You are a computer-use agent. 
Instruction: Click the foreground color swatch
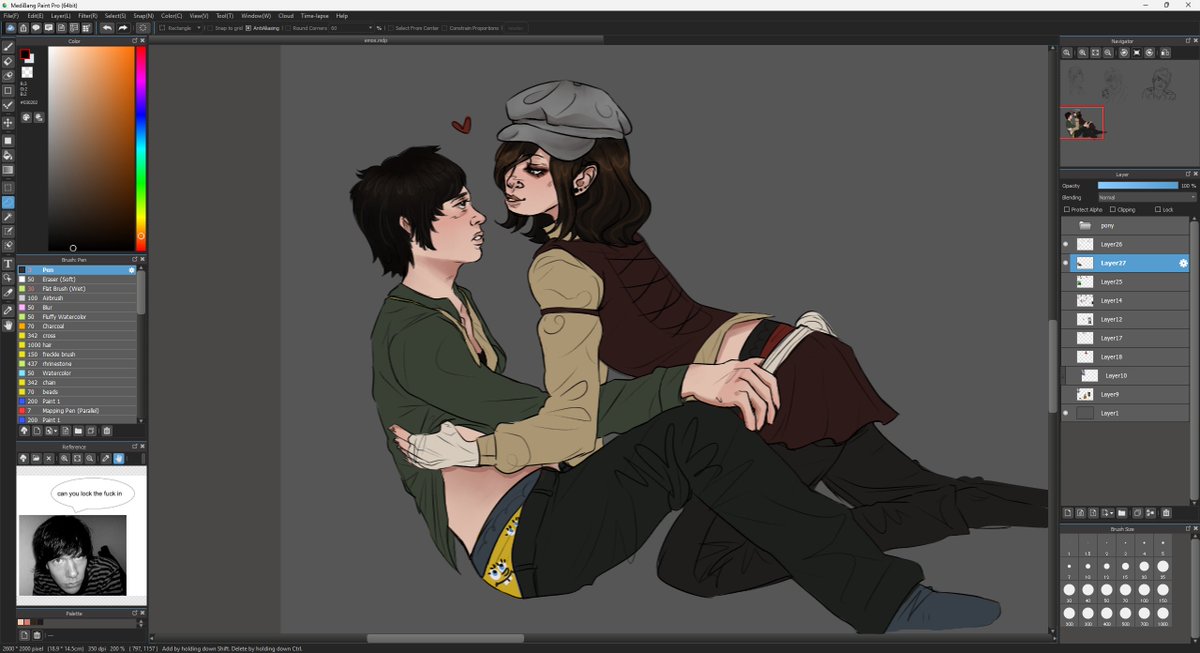[26, 55]
